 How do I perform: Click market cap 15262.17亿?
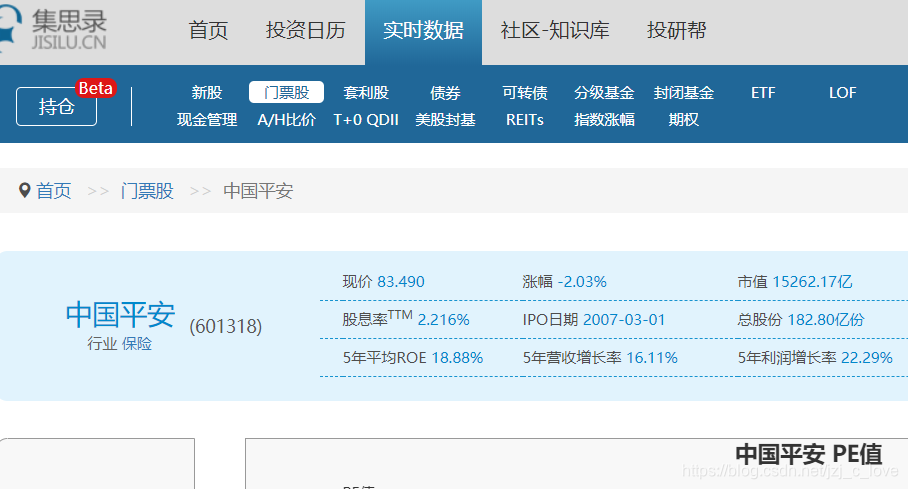(812, 282)
